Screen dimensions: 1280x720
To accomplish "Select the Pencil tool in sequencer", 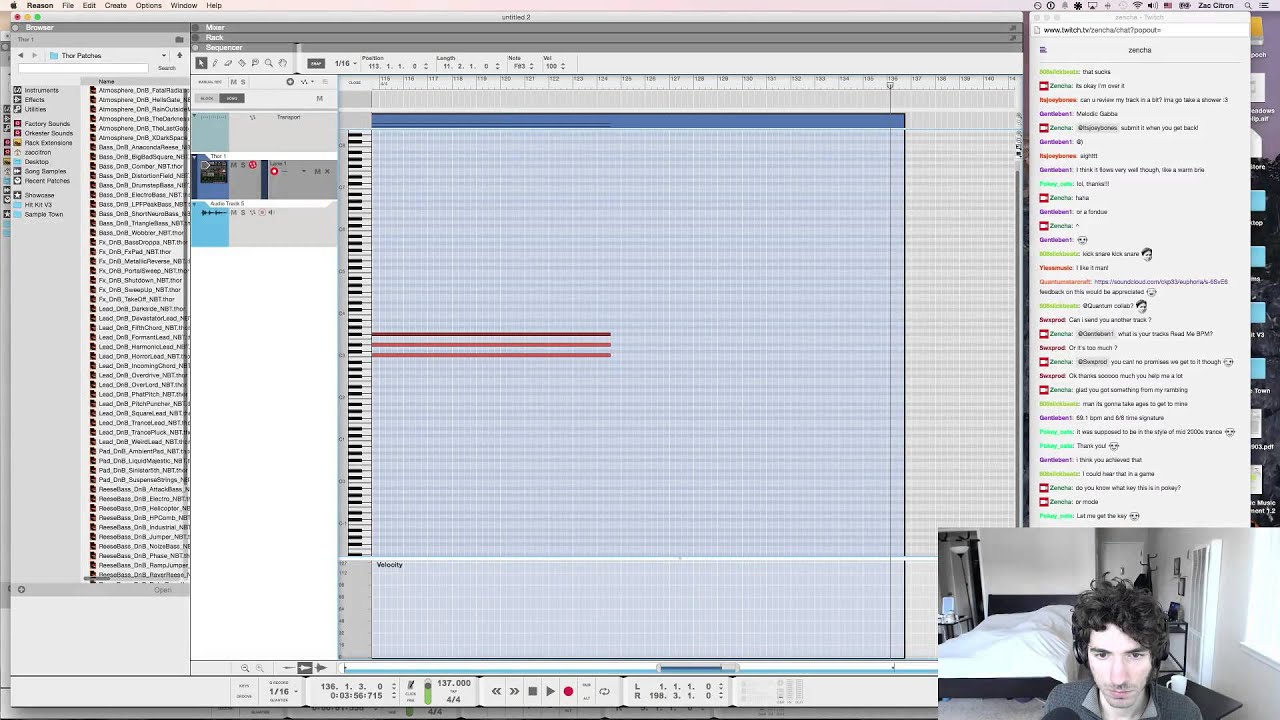I will pos(214,63).
